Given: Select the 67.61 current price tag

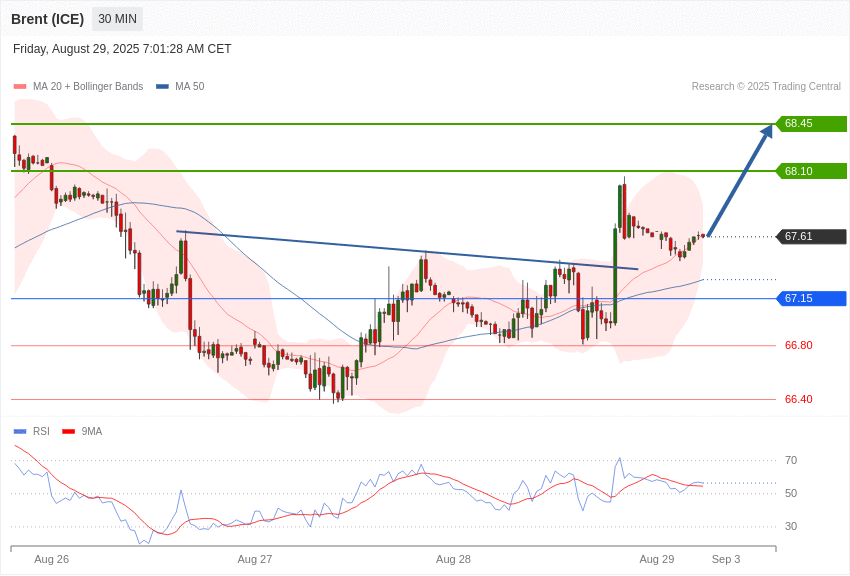Looking at the screenshot, I should tap(811, 236).
